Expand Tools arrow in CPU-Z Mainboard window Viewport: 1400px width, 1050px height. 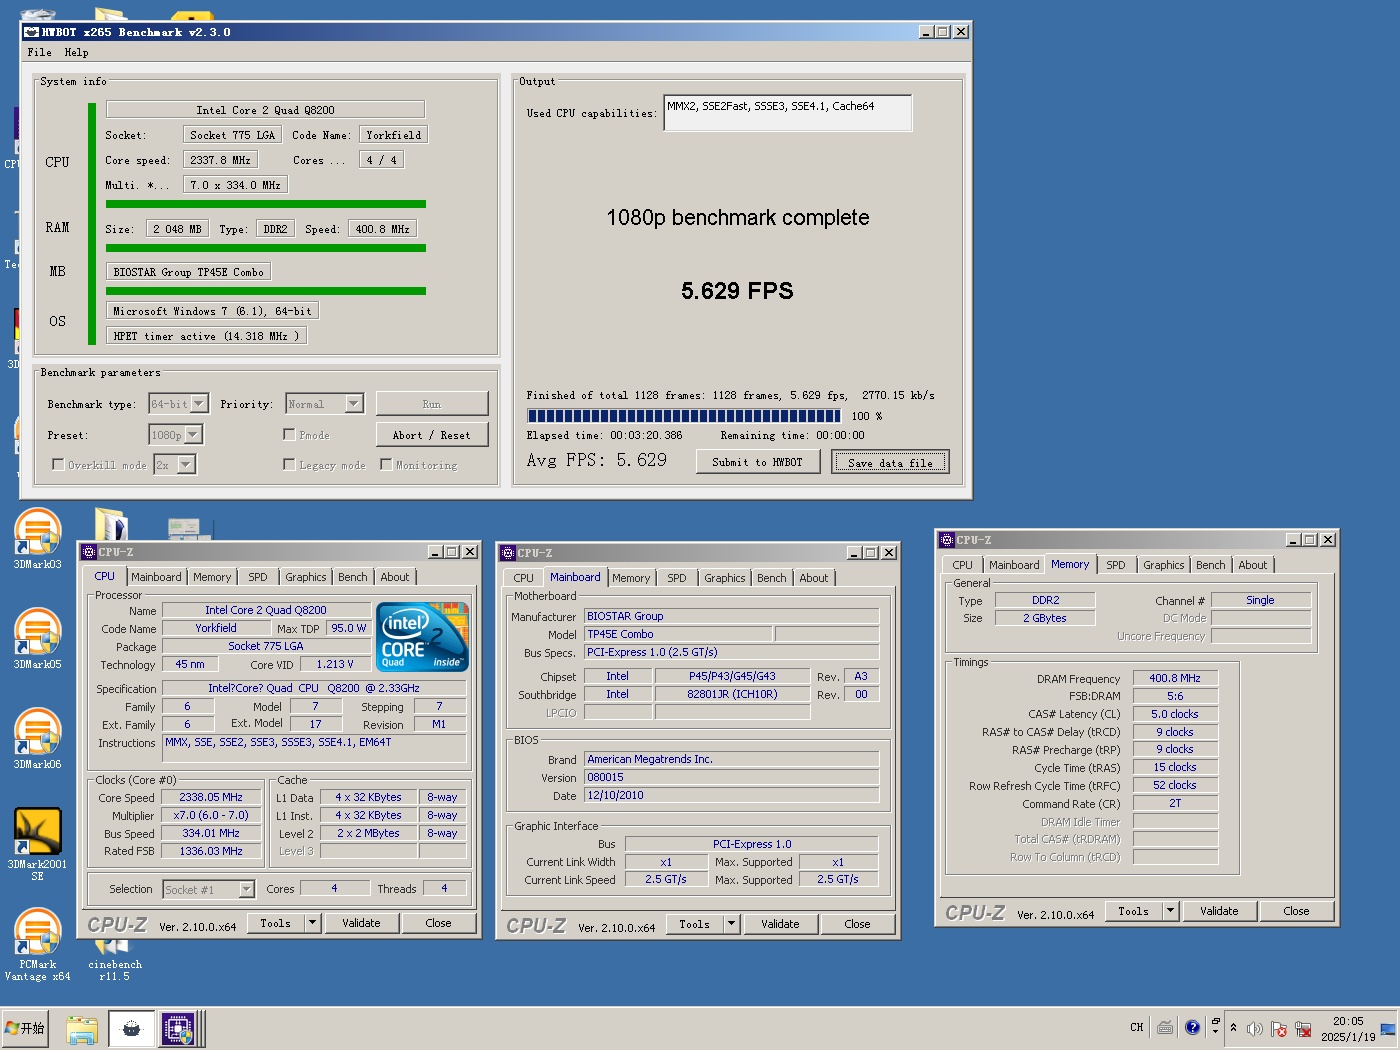coord(732,924)
